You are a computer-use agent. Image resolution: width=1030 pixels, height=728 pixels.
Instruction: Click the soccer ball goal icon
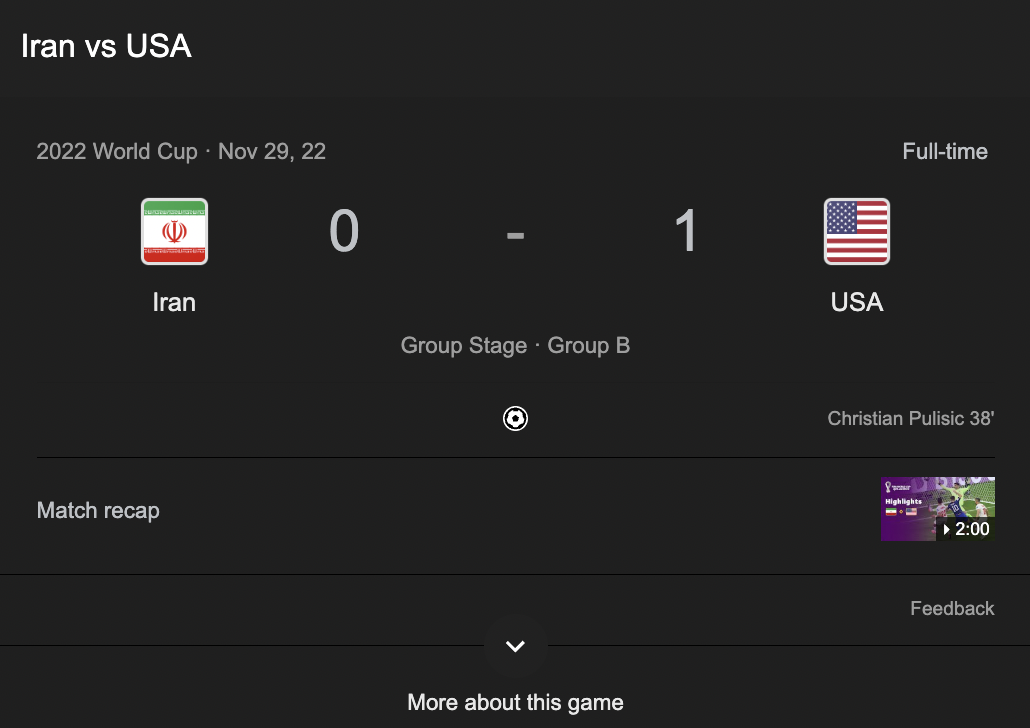click(x=515, y=419)
